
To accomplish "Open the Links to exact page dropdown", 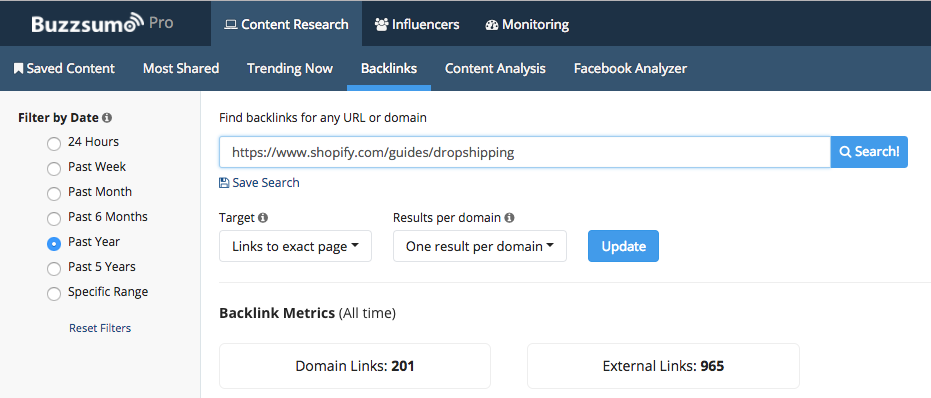I will [295, 246].
